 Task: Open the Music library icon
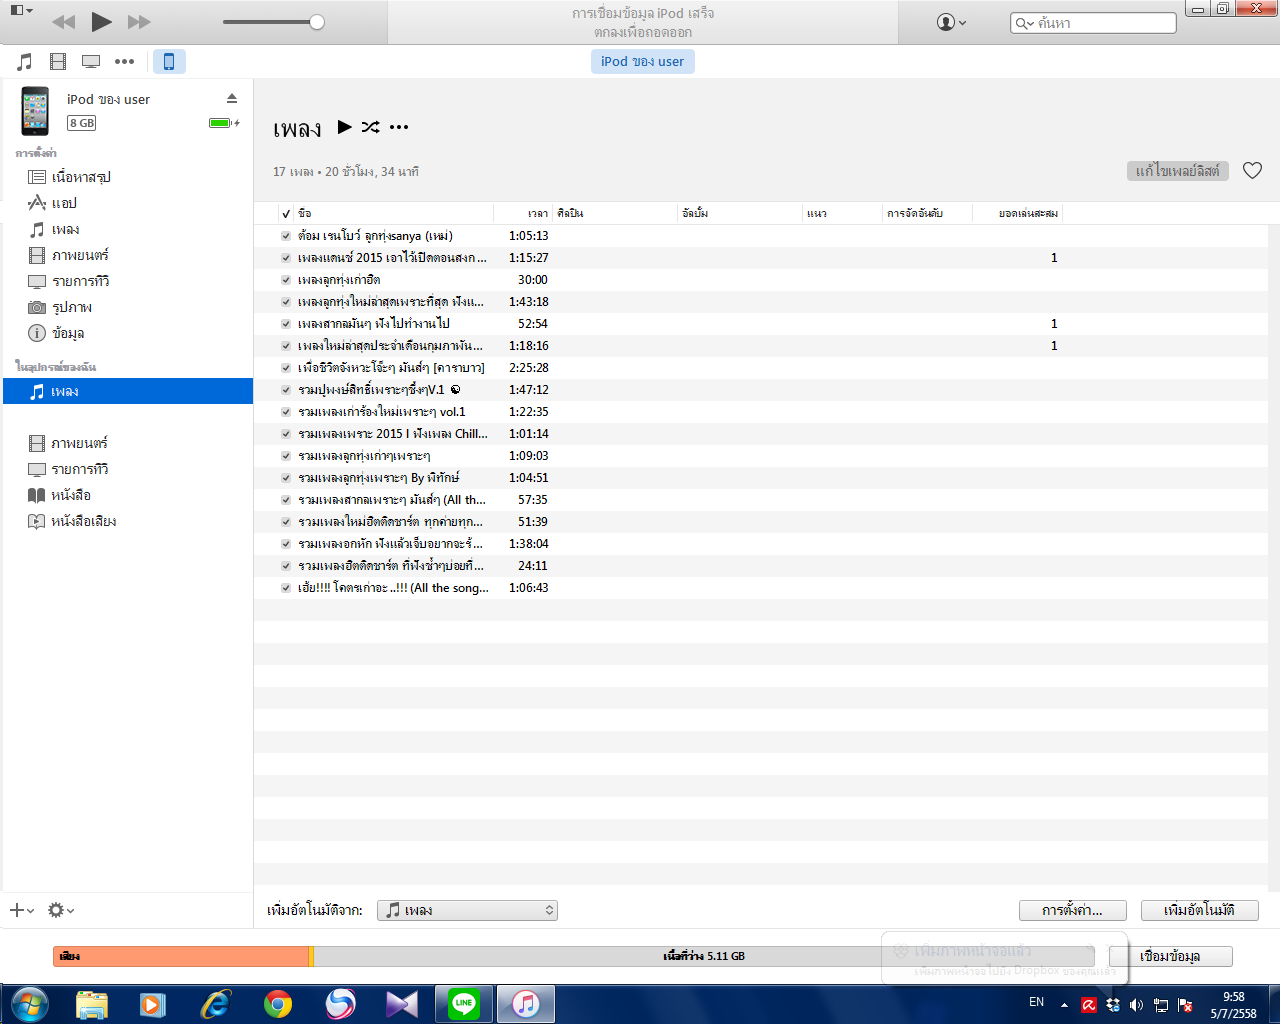(x=25, y=62)
